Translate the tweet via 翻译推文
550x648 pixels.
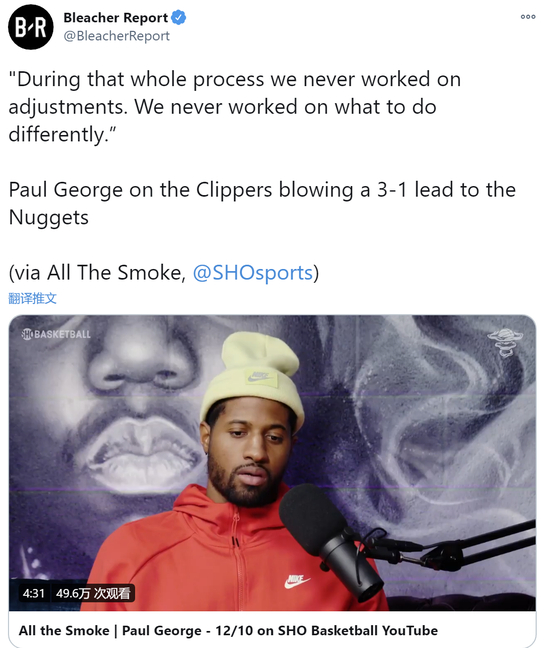(x=32, y=298)
